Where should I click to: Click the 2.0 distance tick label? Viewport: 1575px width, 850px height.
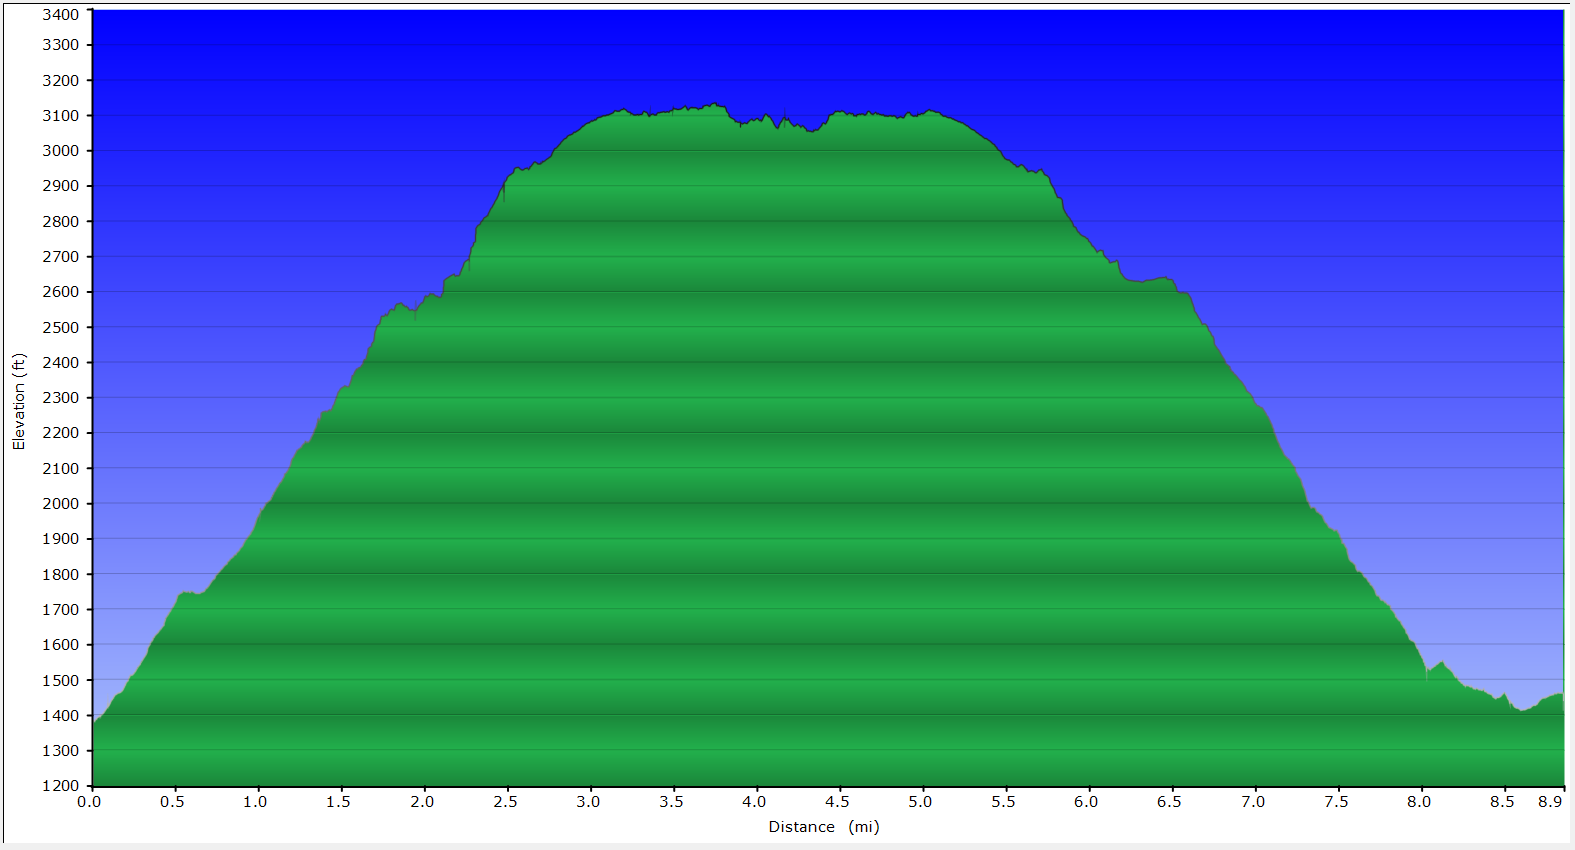click(x=422, y=802)
